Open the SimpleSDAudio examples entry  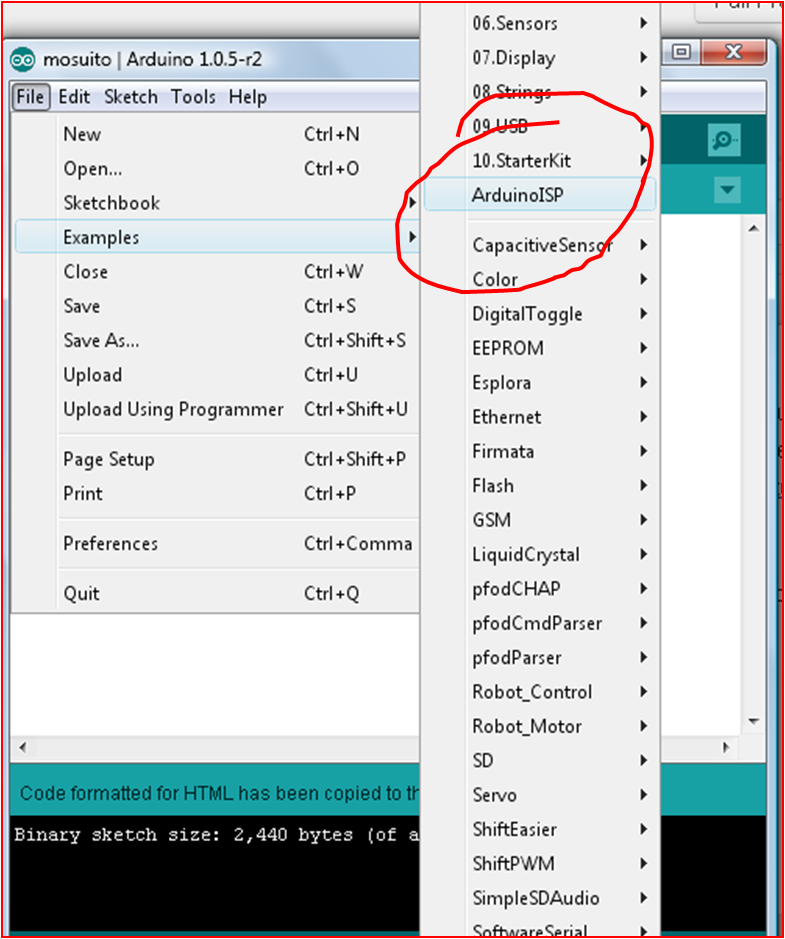[540, 898]
